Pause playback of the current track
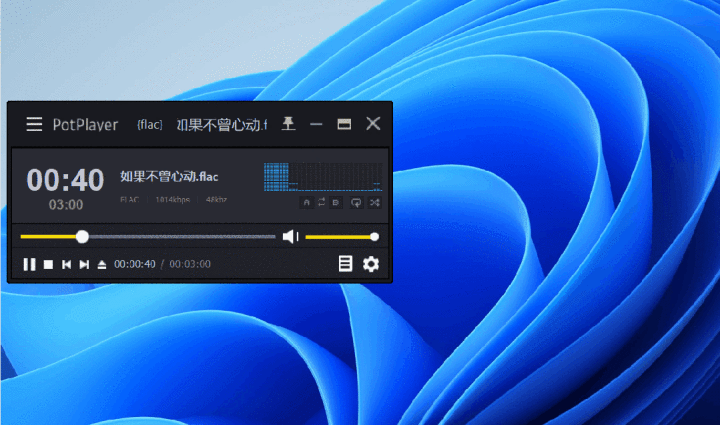720x425 pixels. 29,264
